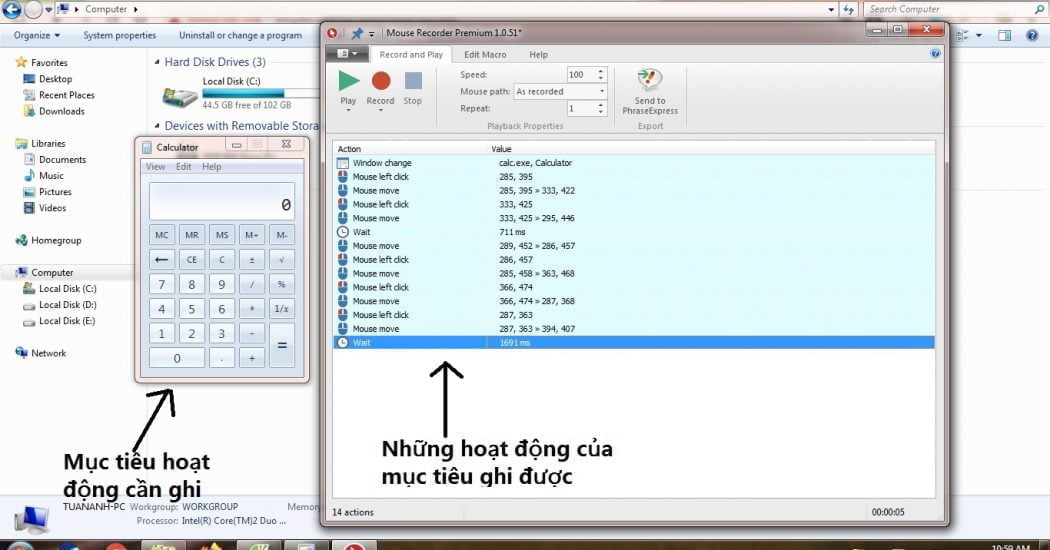Open Organize dropdown in Explorer

pyautogui.click(x=37, y=36)
